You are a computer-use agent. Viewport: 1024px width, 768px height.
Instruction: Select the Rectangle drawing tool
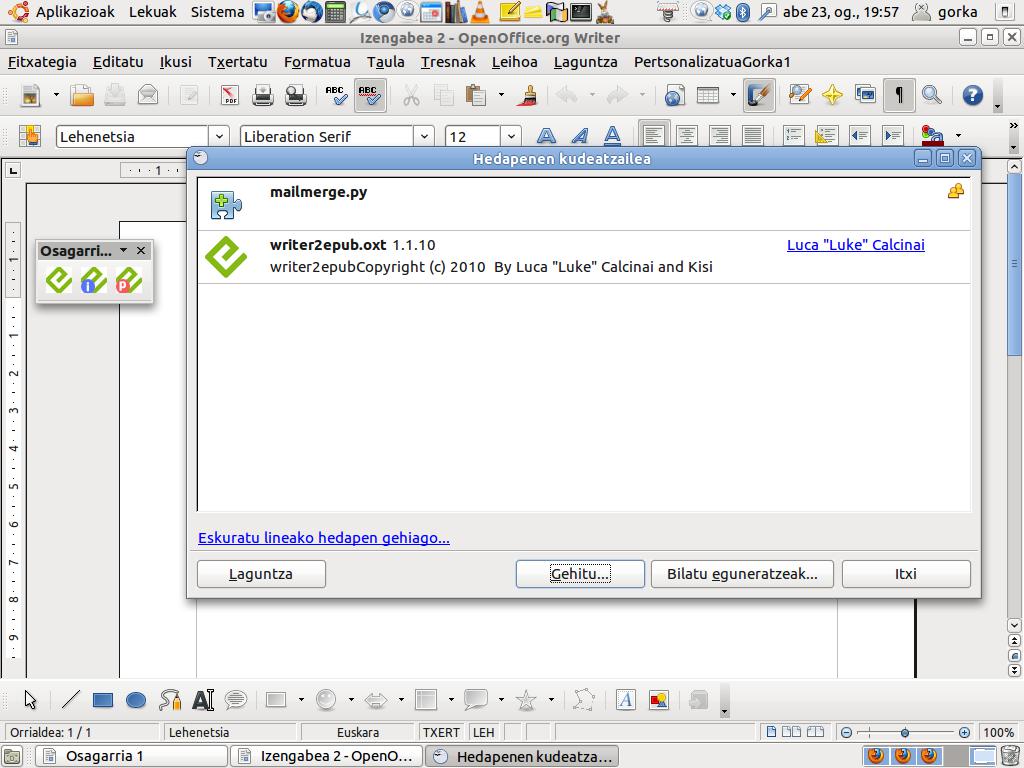coord(103,700)
